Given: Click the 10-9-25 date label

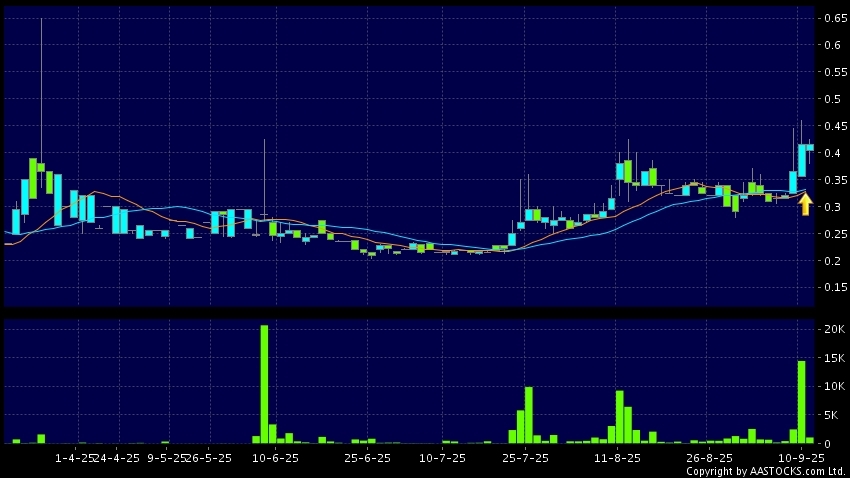Looking at the screenshot, I should (801, 458).
